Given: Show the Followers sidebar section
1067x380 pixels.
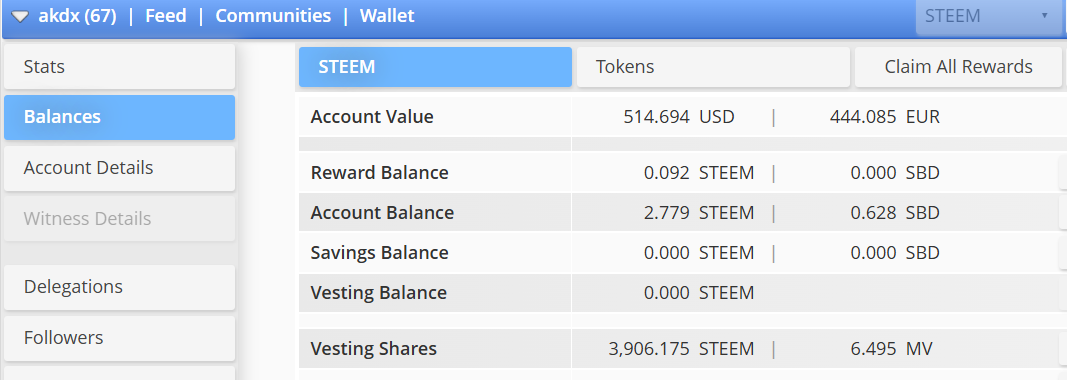Looking at the screenshot, I should (x=120, y=338).
